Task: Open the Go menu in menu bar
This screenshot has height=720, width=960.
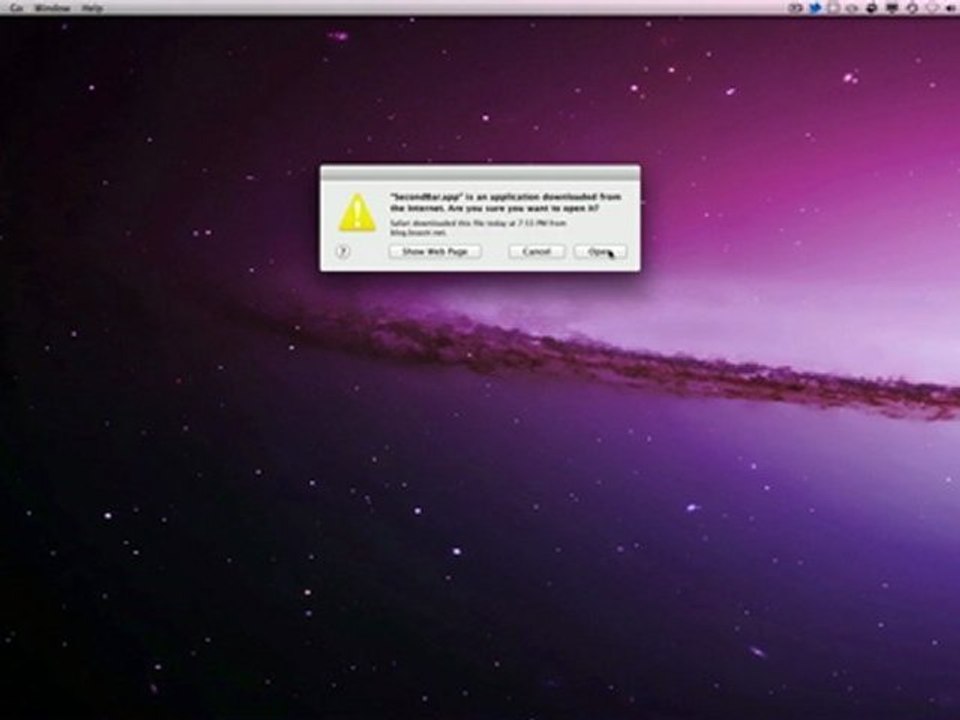Action: click(17, 8)
